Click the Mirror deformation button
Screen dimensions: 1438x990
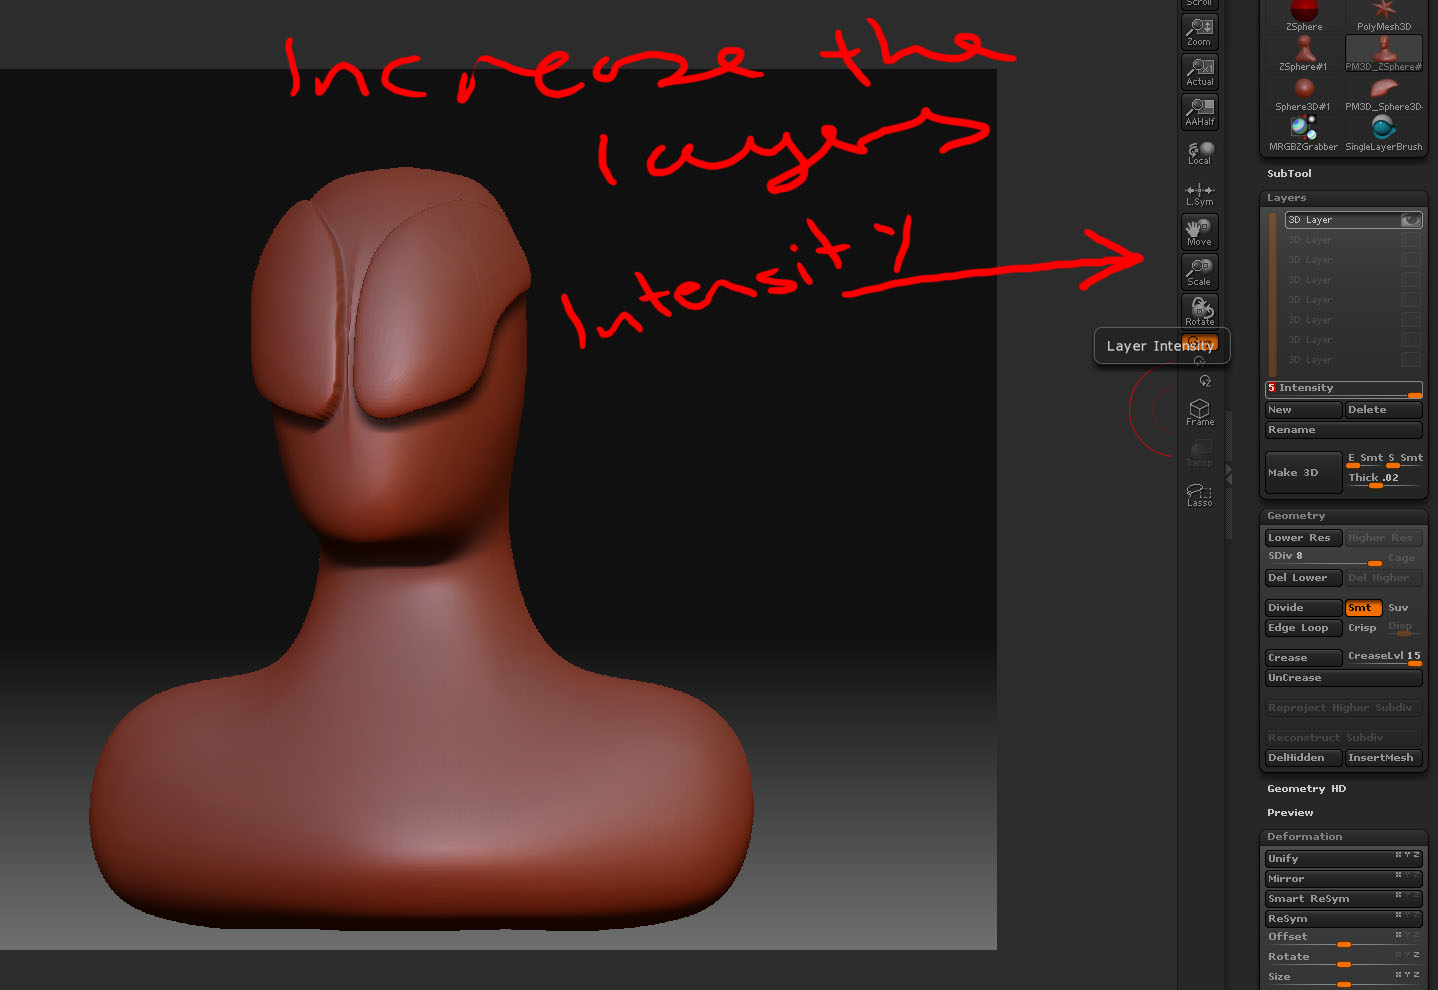click(1343, 879)
